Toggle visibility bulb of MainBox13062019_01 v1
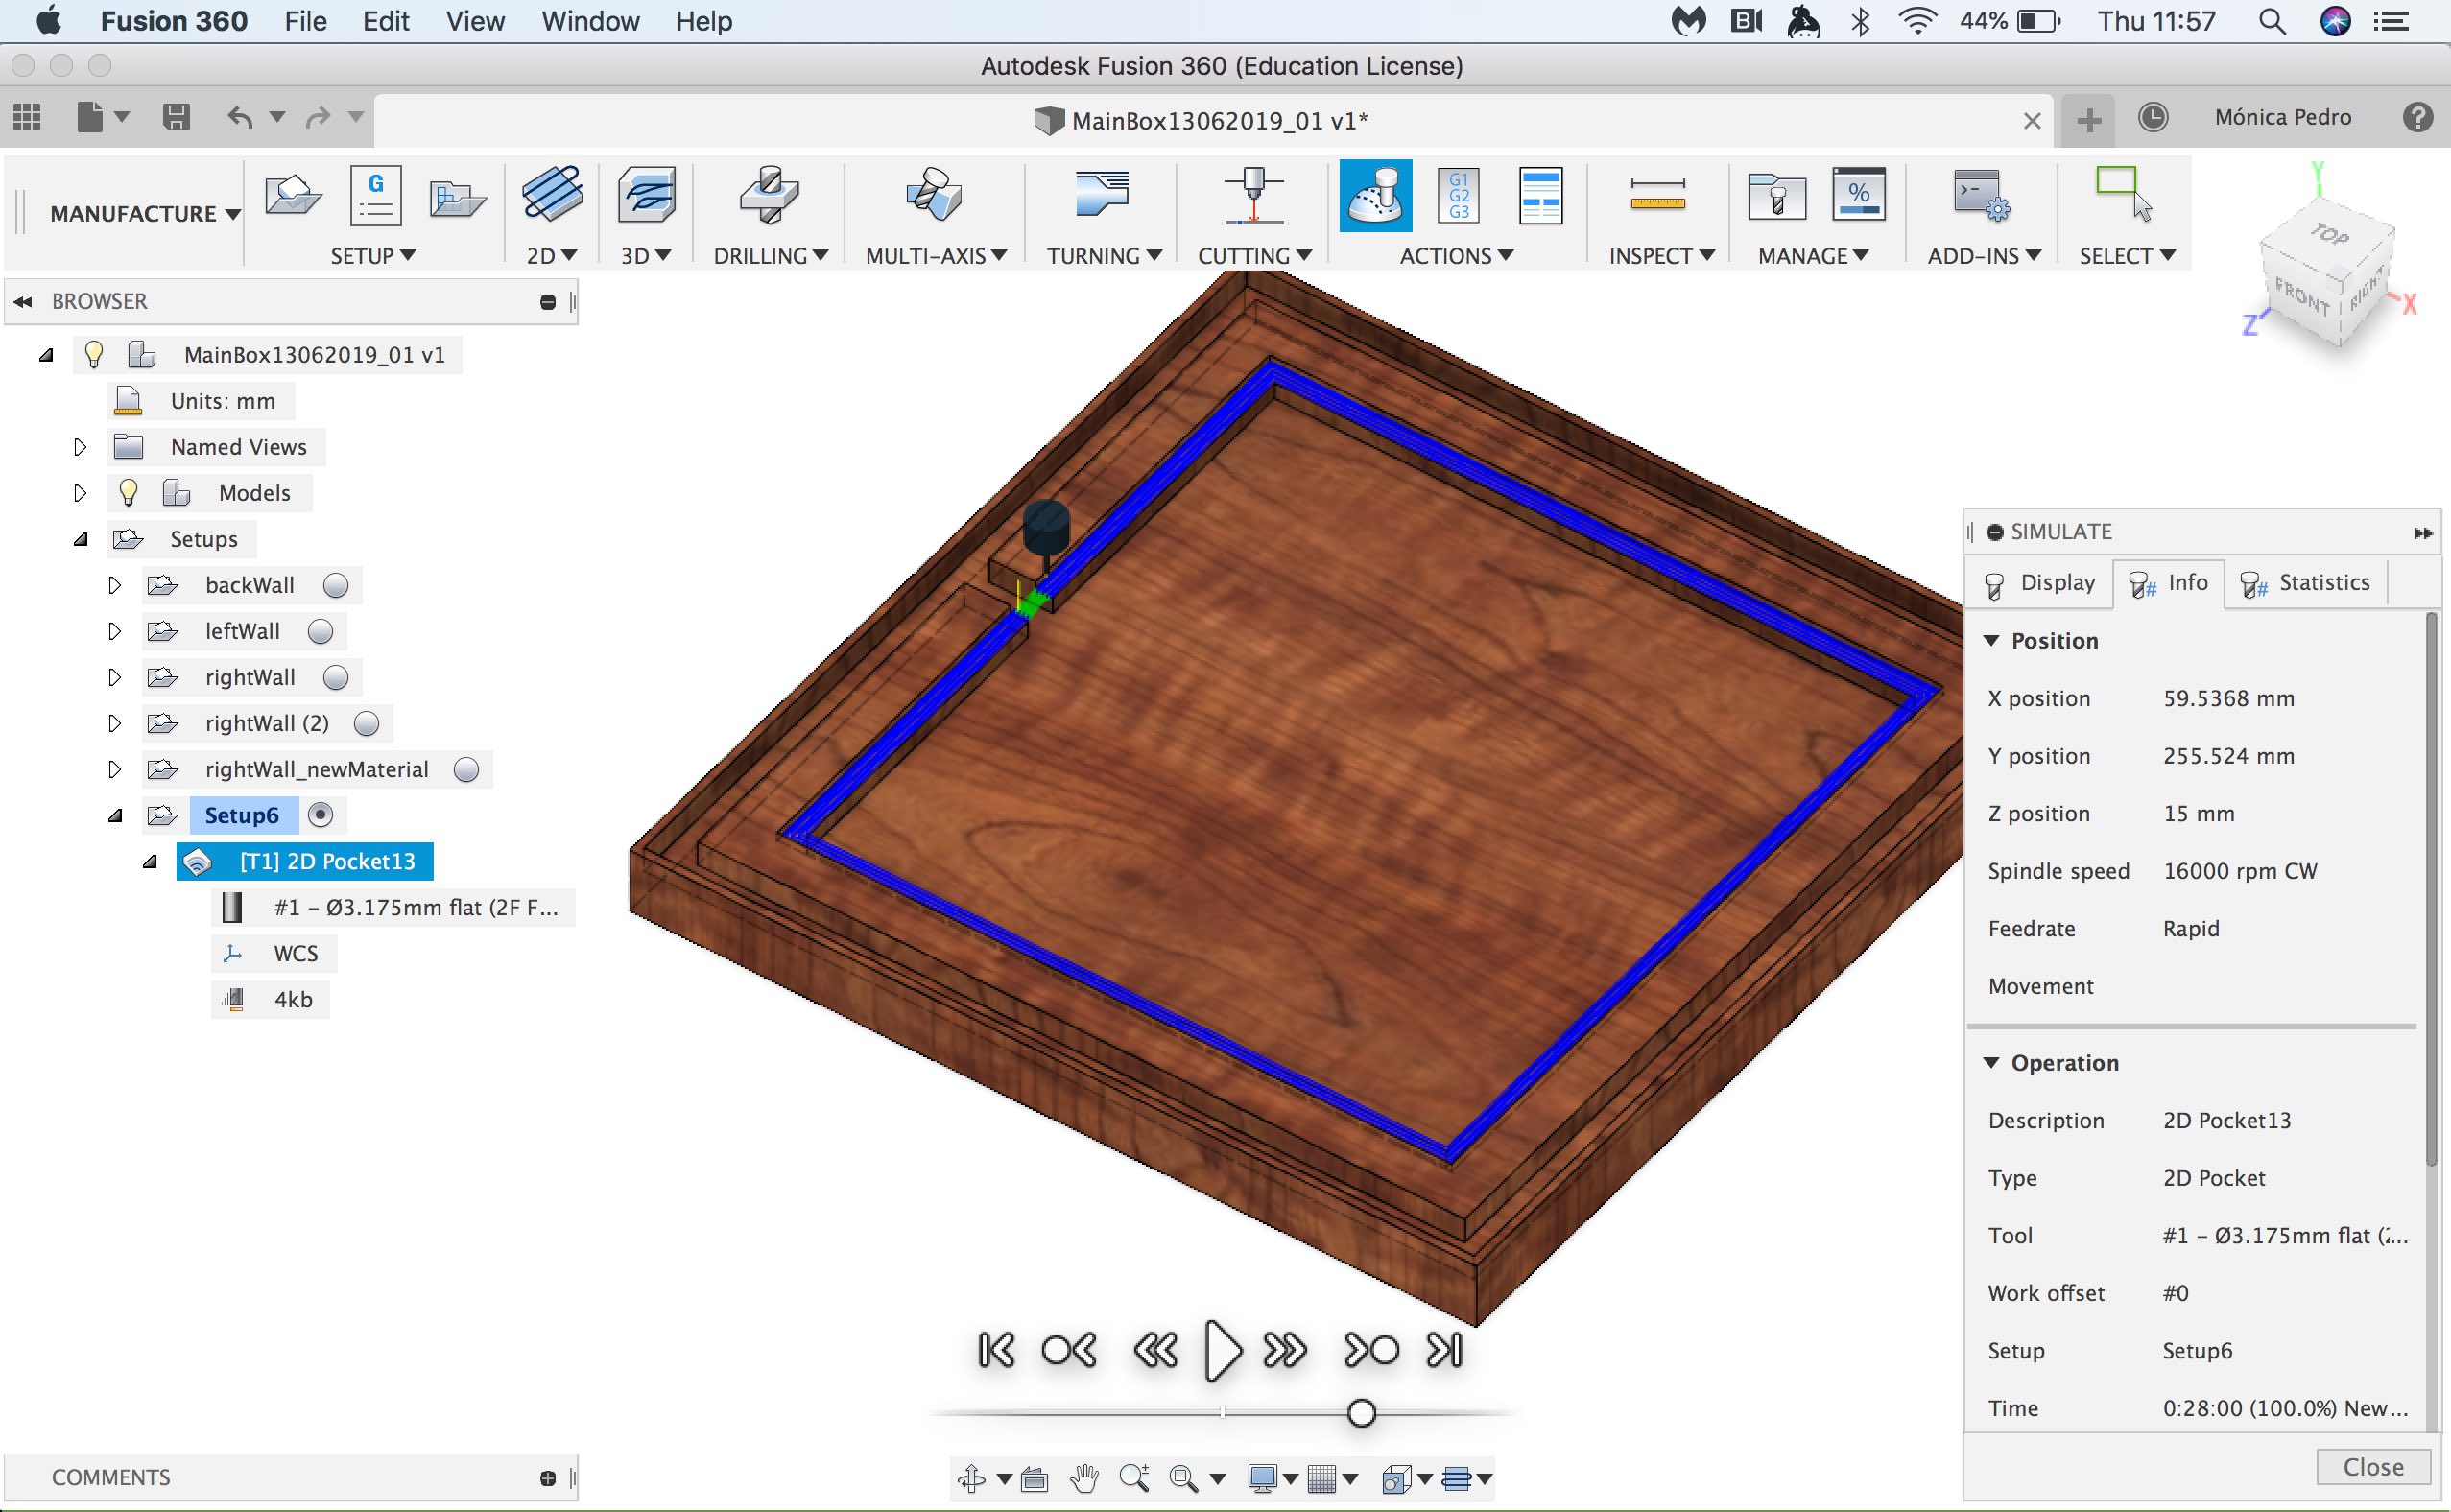 pyautogui.click(x=94, y=354)
